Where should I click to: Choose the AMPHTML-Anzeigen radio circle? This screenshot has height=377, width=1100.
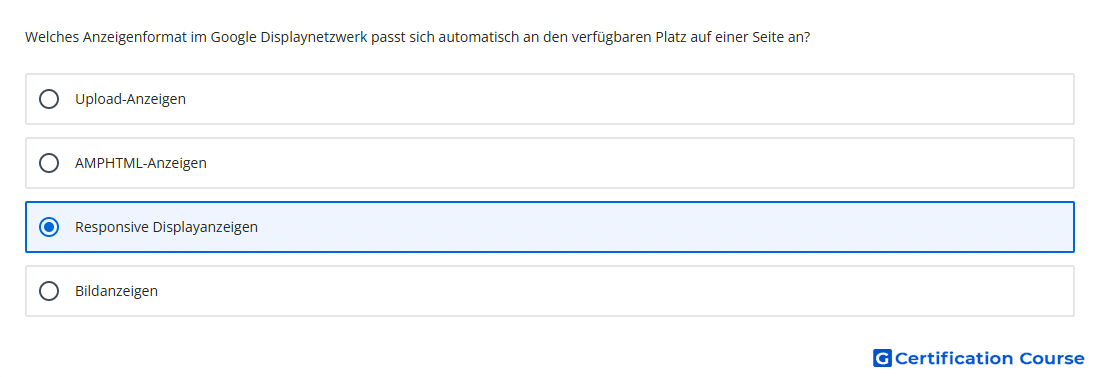click(x=49, y=163)
